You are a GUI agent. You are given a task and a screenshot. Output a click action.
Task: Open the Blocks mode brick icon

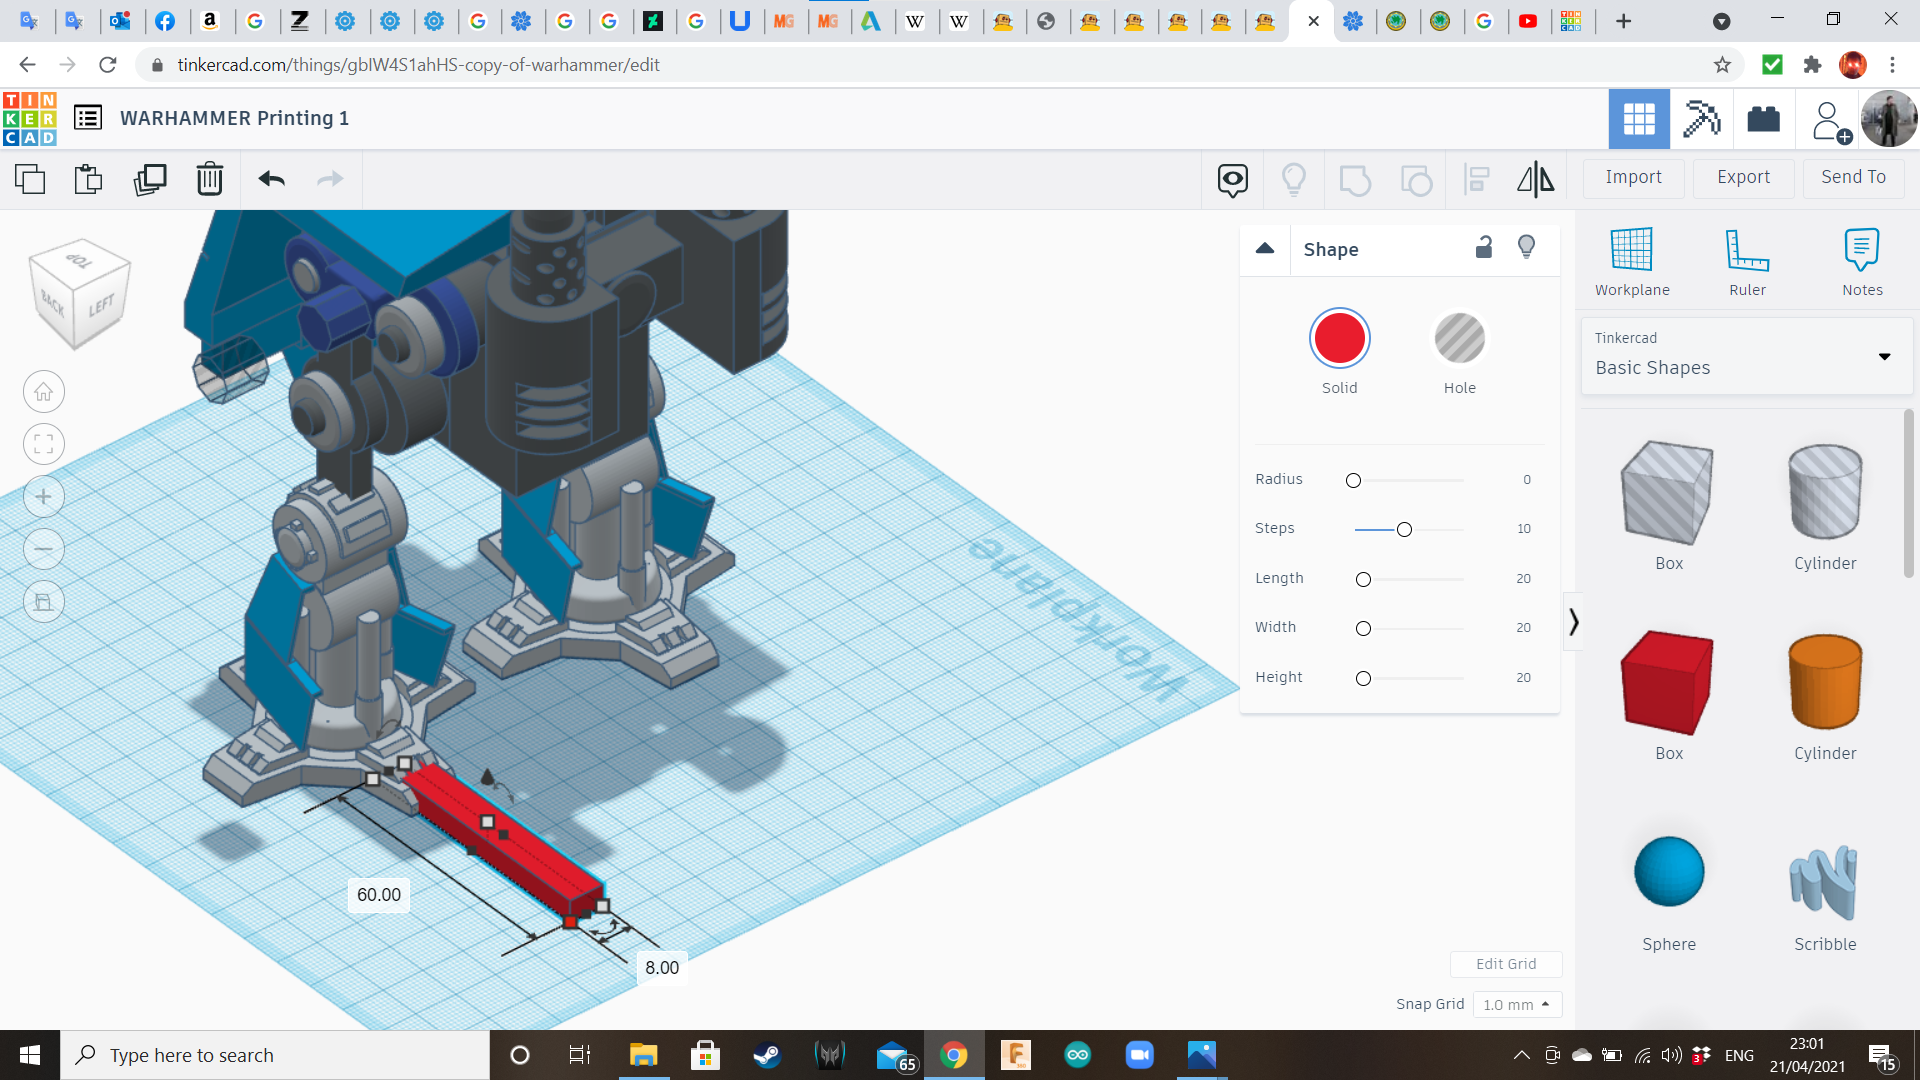(1763, 119)
